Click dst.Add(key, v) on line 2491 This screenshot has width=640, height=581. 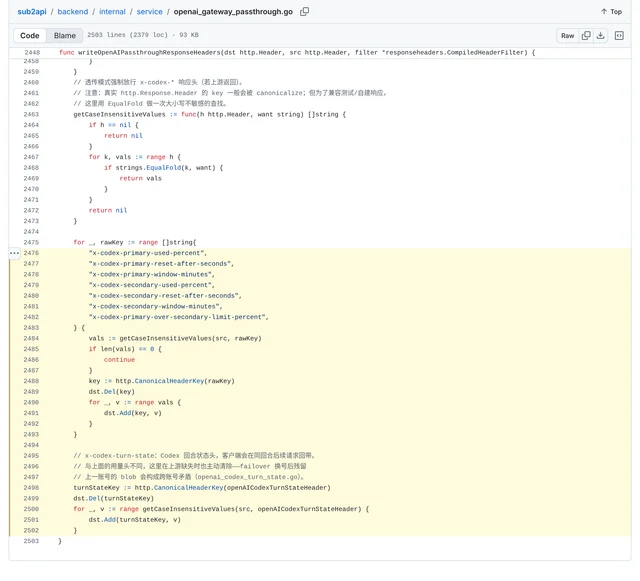[x=133, y=413]
